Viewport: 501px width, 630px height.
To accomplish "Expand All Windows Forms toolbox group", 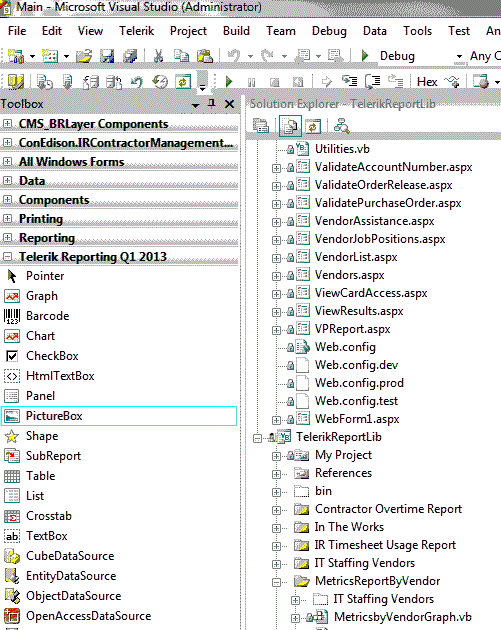I will click(7, 162).
